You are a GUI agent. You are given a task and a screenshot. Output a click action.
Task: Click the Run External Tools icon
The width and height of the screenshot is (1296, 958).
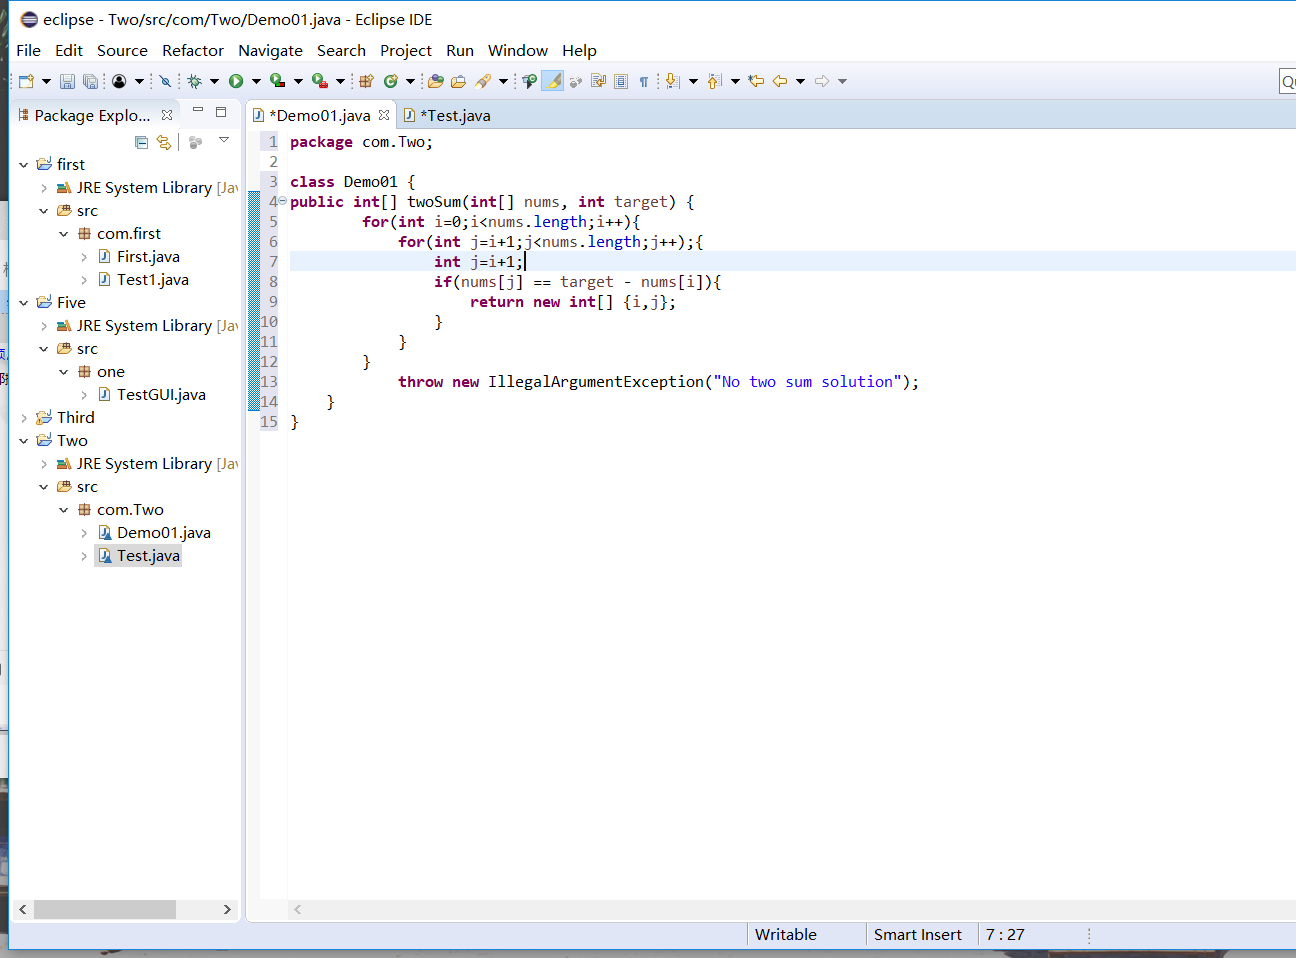[x=320, y=81]
